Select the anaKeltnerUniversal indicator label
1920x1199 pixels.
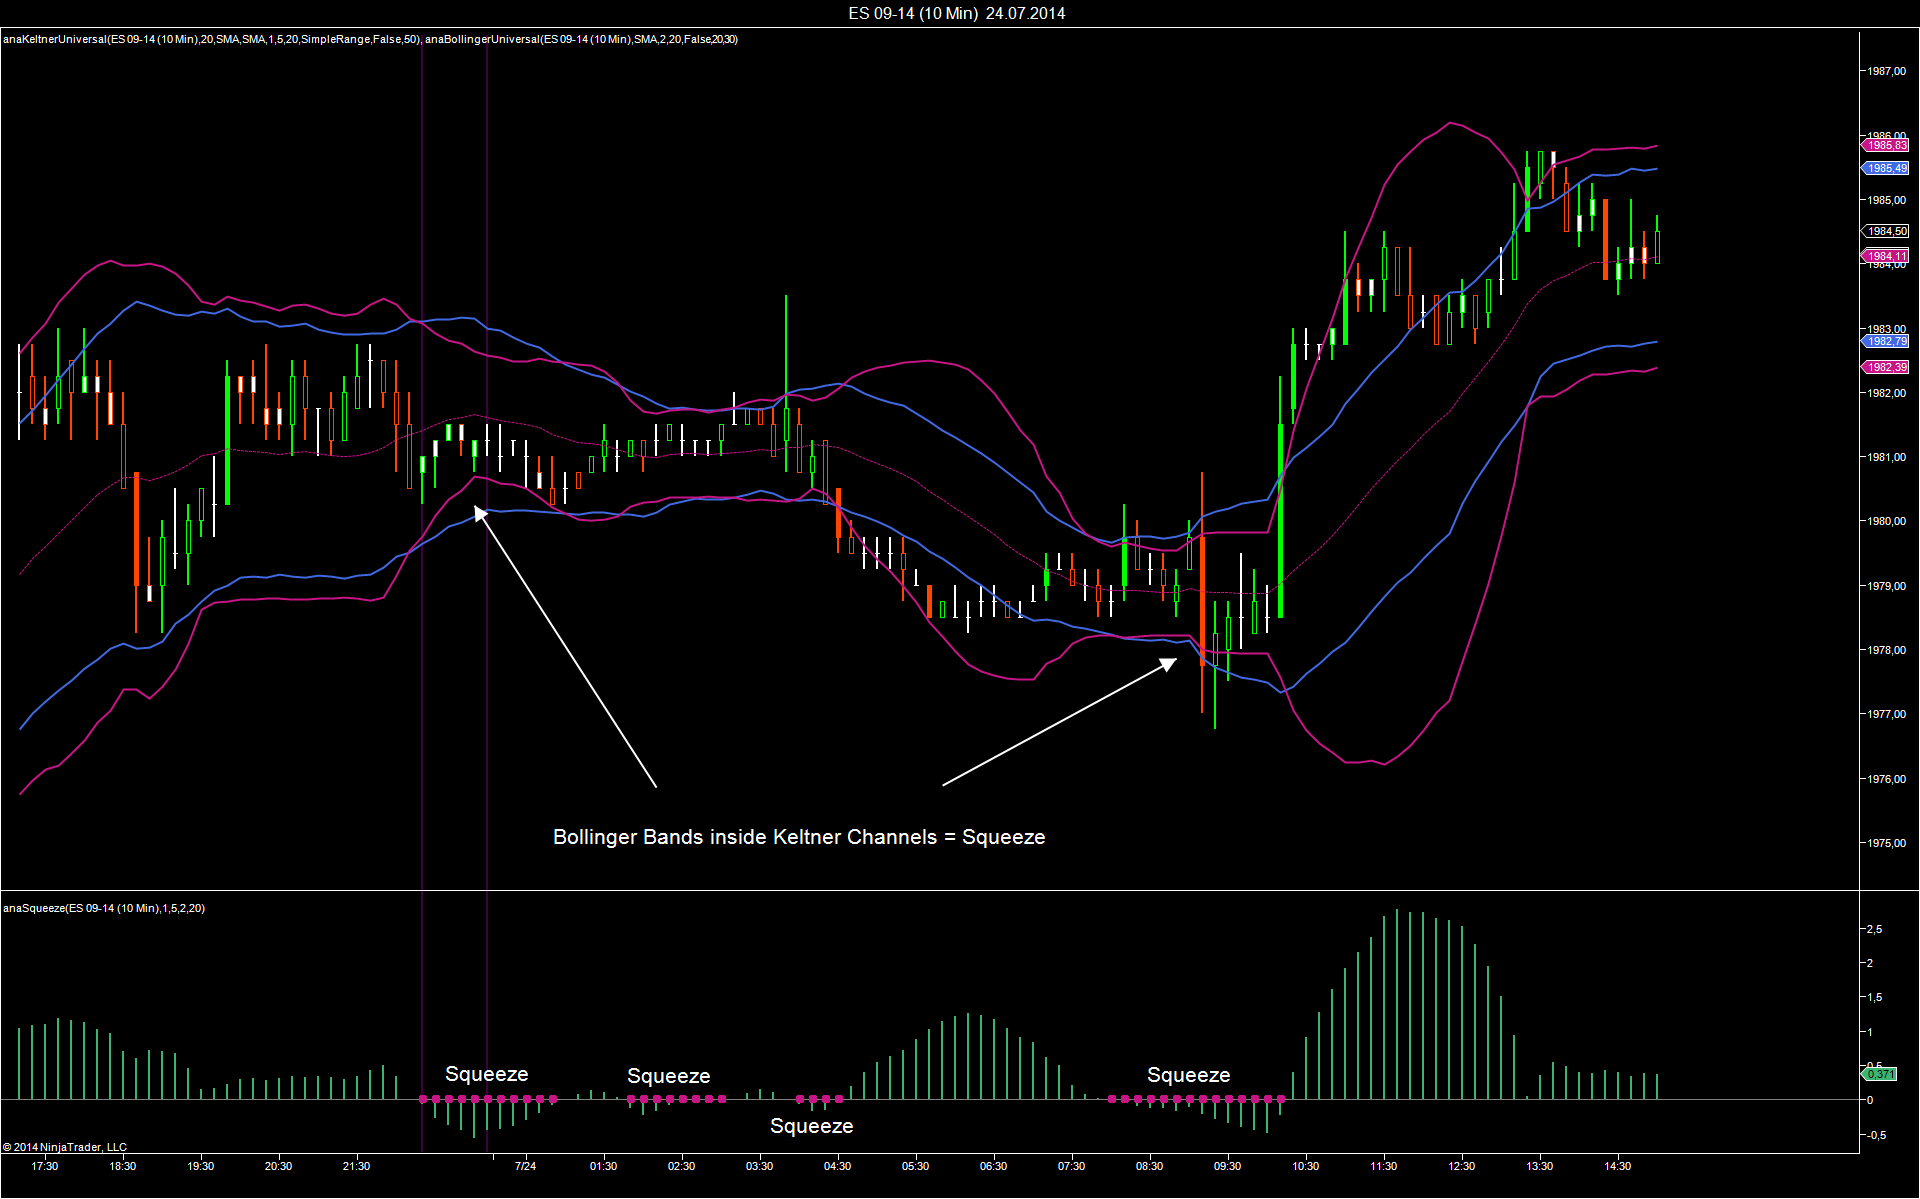click(211, 39)
